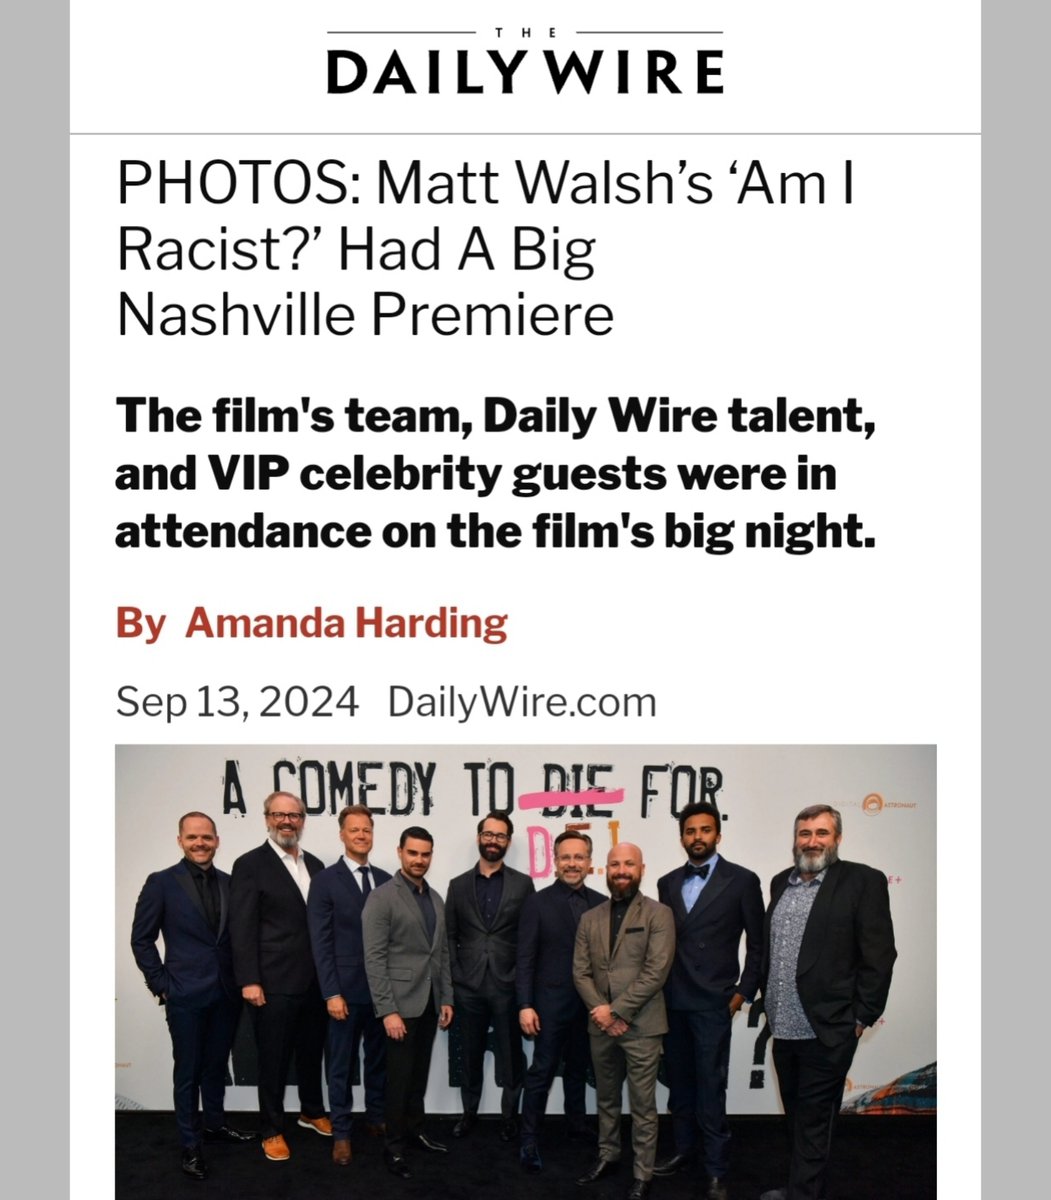Screen dimensions: 1051x1200
Task: Open the premiere group photo
Action: point(526,972)
